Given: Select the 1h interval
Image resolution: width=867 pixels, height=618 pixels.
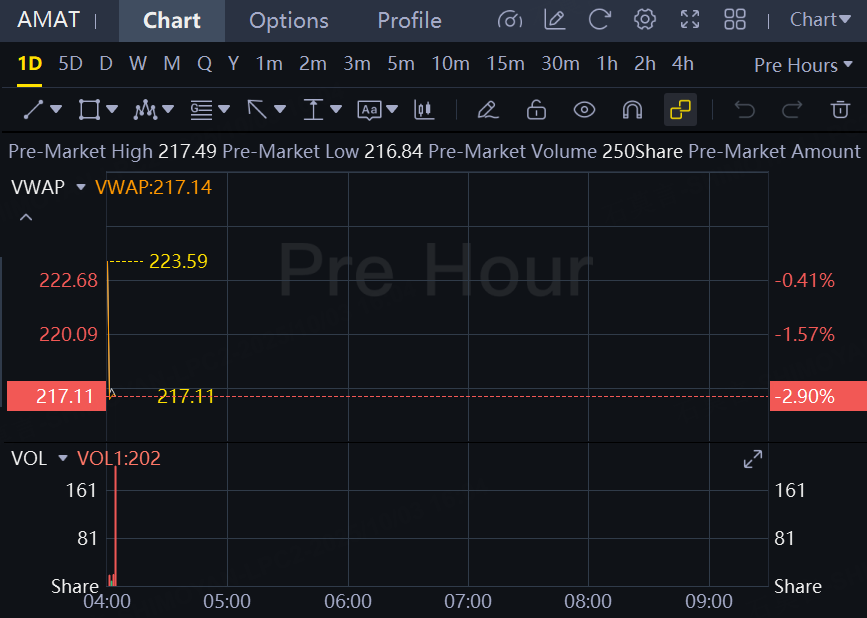Looking at the screenshot, I should (607, 64).
